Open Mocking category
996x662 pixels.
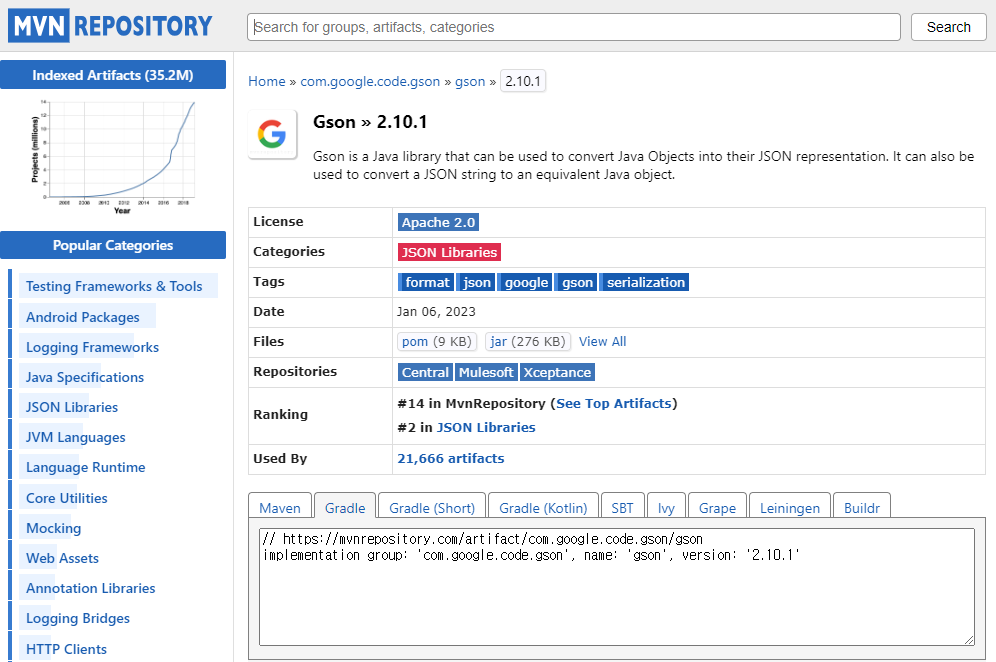click(x=53, y=528)
